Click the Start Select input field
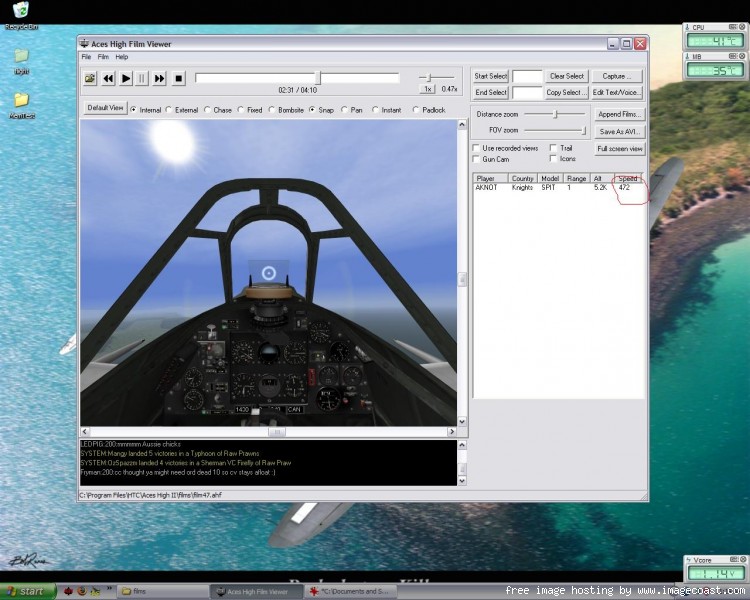The height and width of the screenshot is (600, 750). point(527,76)
